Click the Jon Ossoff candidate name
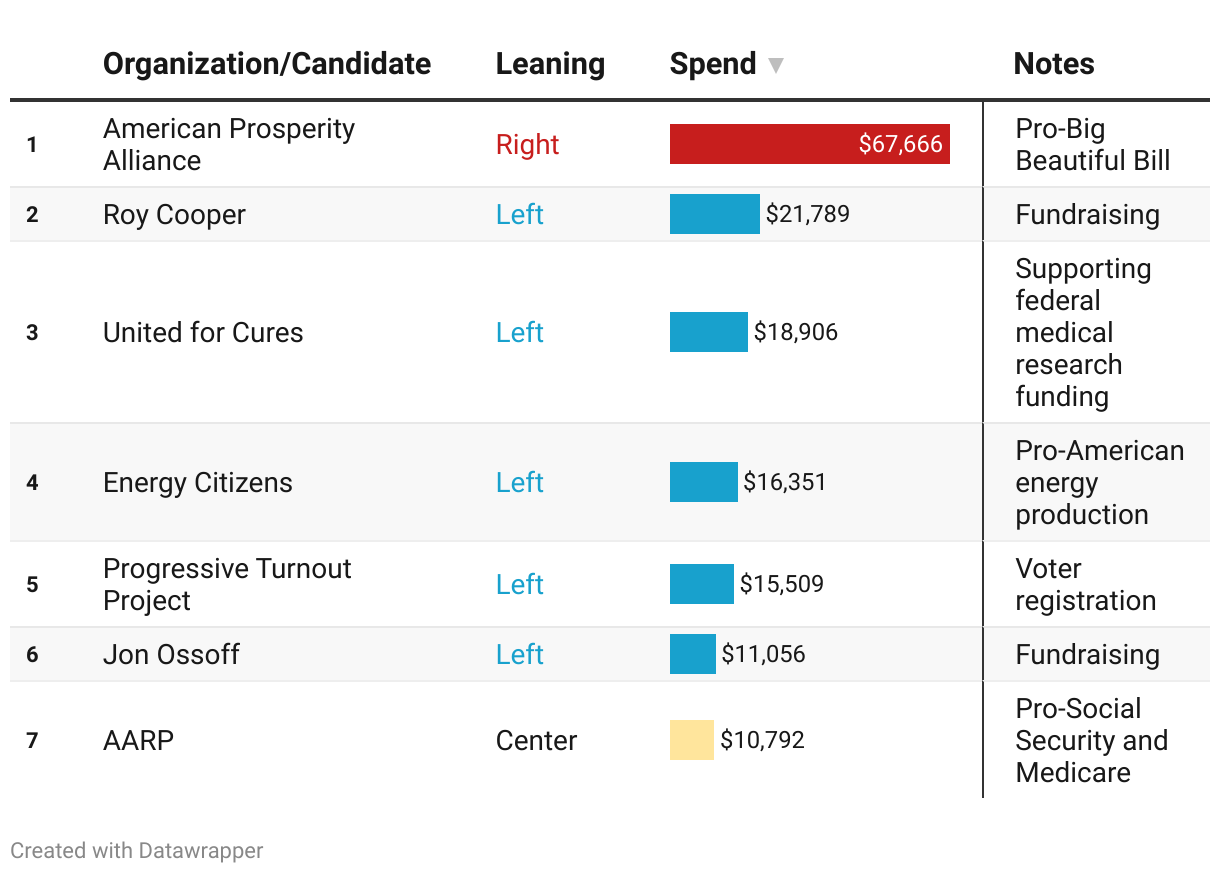1220x874 pixels. click(171, 654)
